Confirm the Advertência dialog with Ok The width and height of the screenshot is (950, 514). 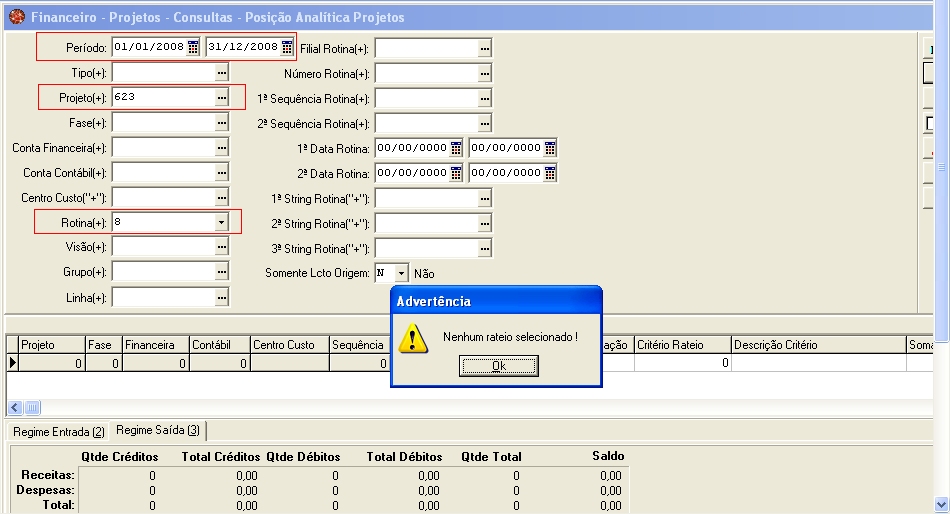pyautogui.click(x=499, y=366)
